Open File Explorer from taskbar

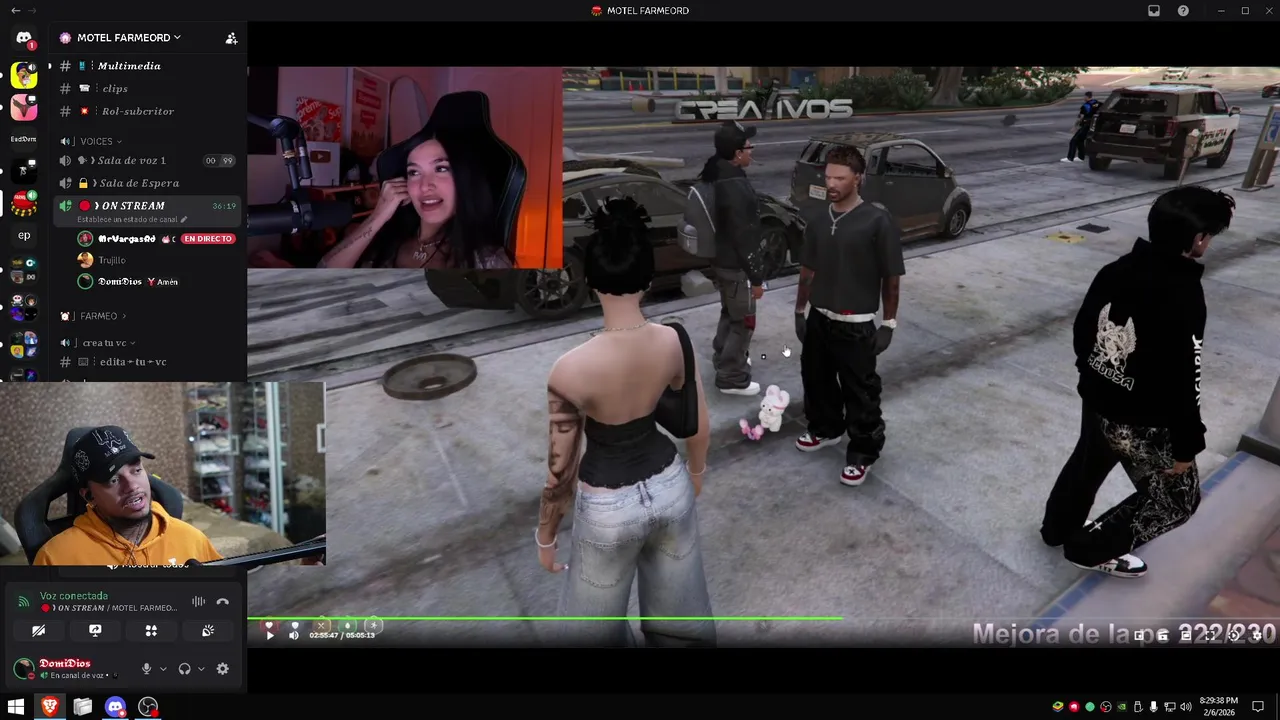[x=82, y=707]
